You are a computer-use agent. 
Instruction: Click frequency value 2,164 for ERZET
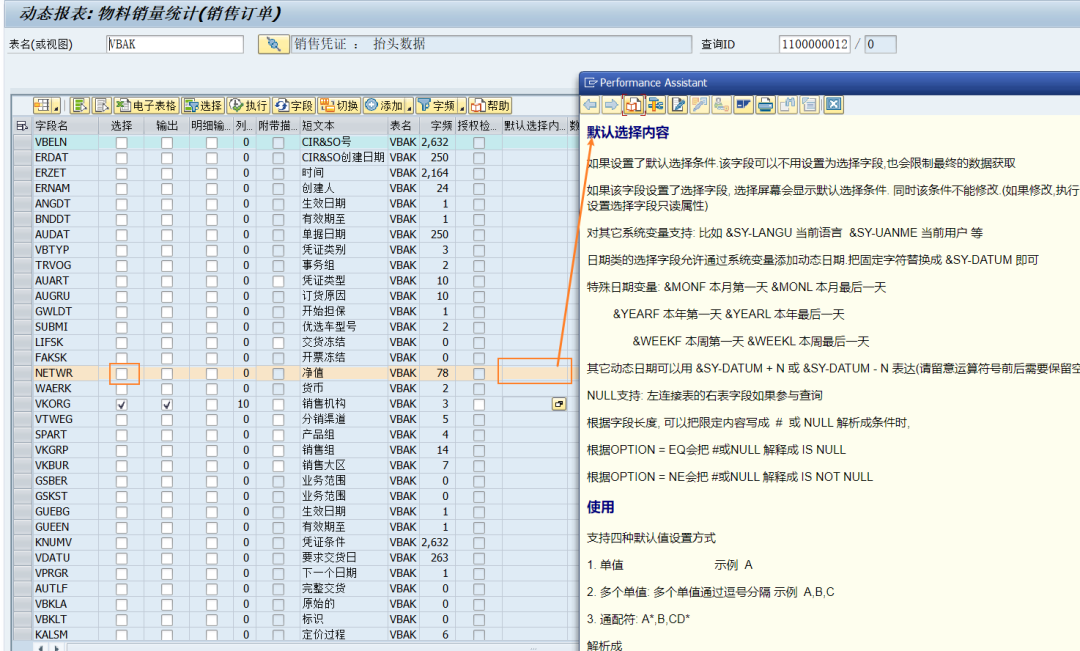click(435, 173)
